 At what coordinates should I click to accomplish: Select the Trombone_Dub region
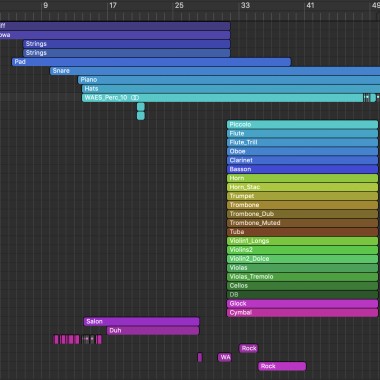pyautogui.click(x=302, y=214)
